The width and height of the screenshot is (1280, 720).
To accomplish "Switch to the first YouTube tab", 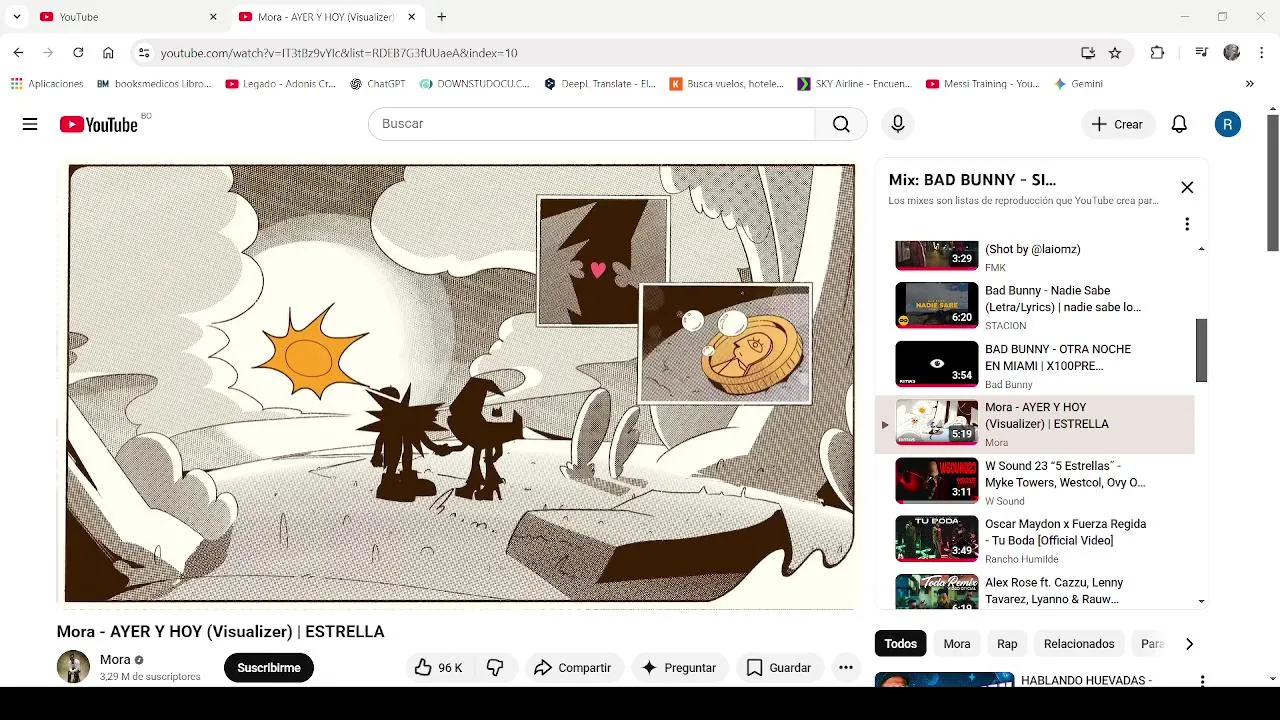I will pos(128,17).
